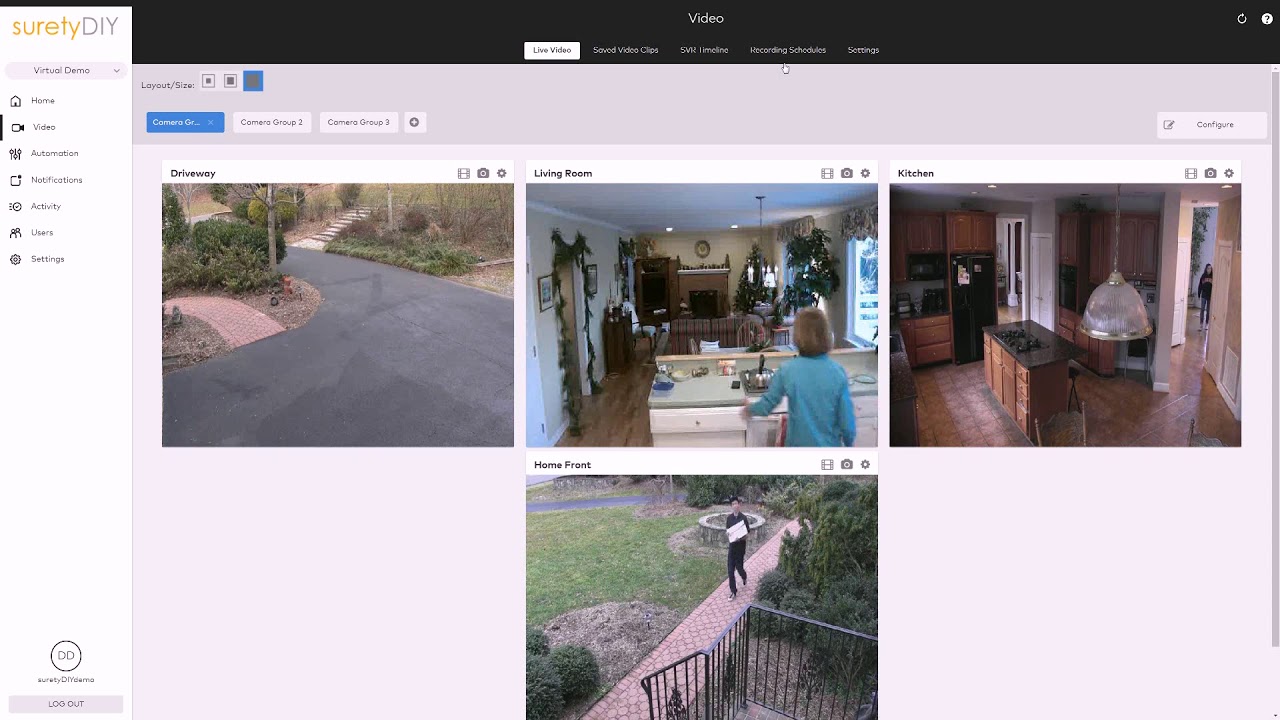Select the medium layout size option

[x=230, y=81]
